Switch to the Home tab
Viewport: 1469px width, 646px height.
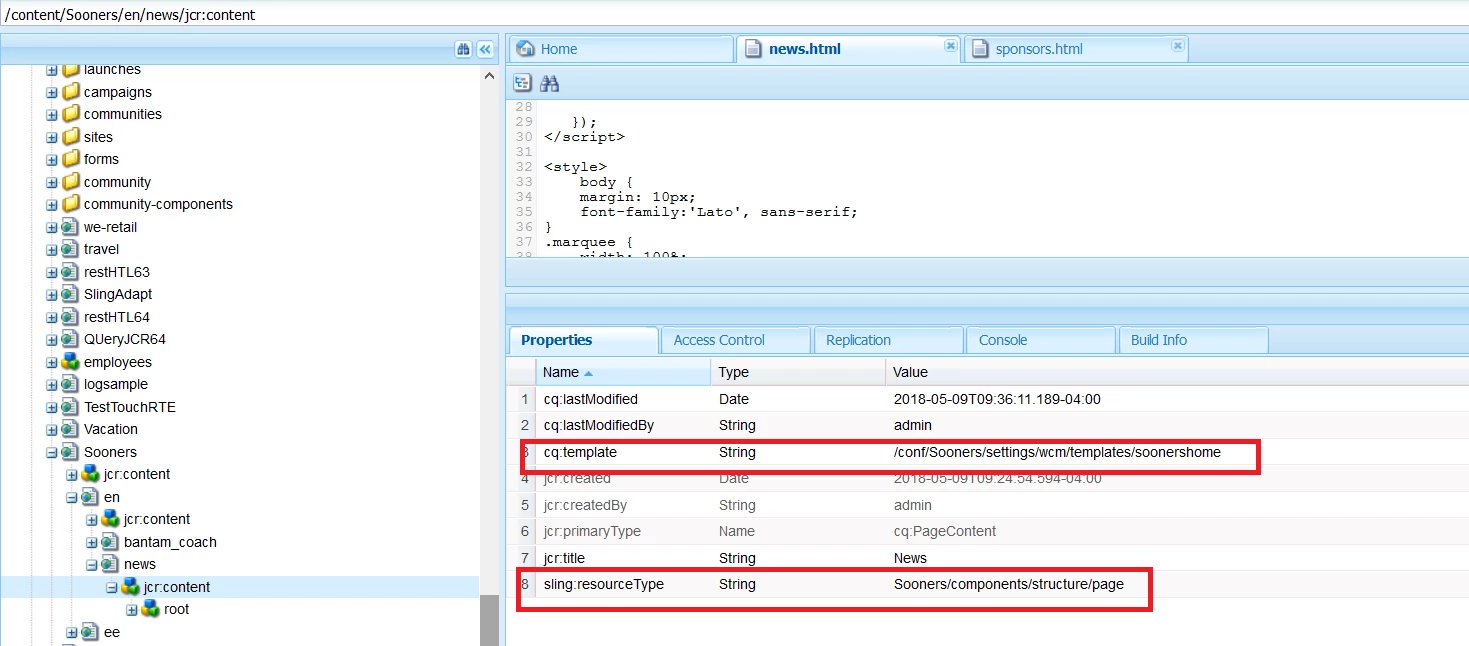(x=620, y=49)
